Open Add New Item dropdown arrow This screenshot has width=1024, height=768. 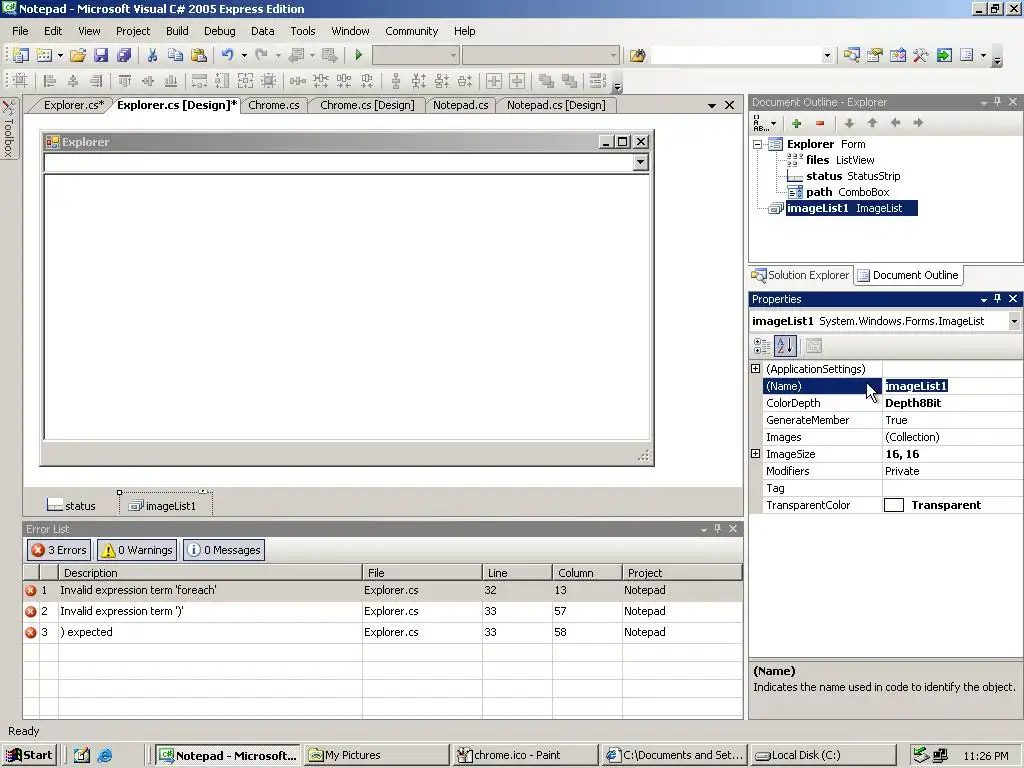click(x=60, y=56)
